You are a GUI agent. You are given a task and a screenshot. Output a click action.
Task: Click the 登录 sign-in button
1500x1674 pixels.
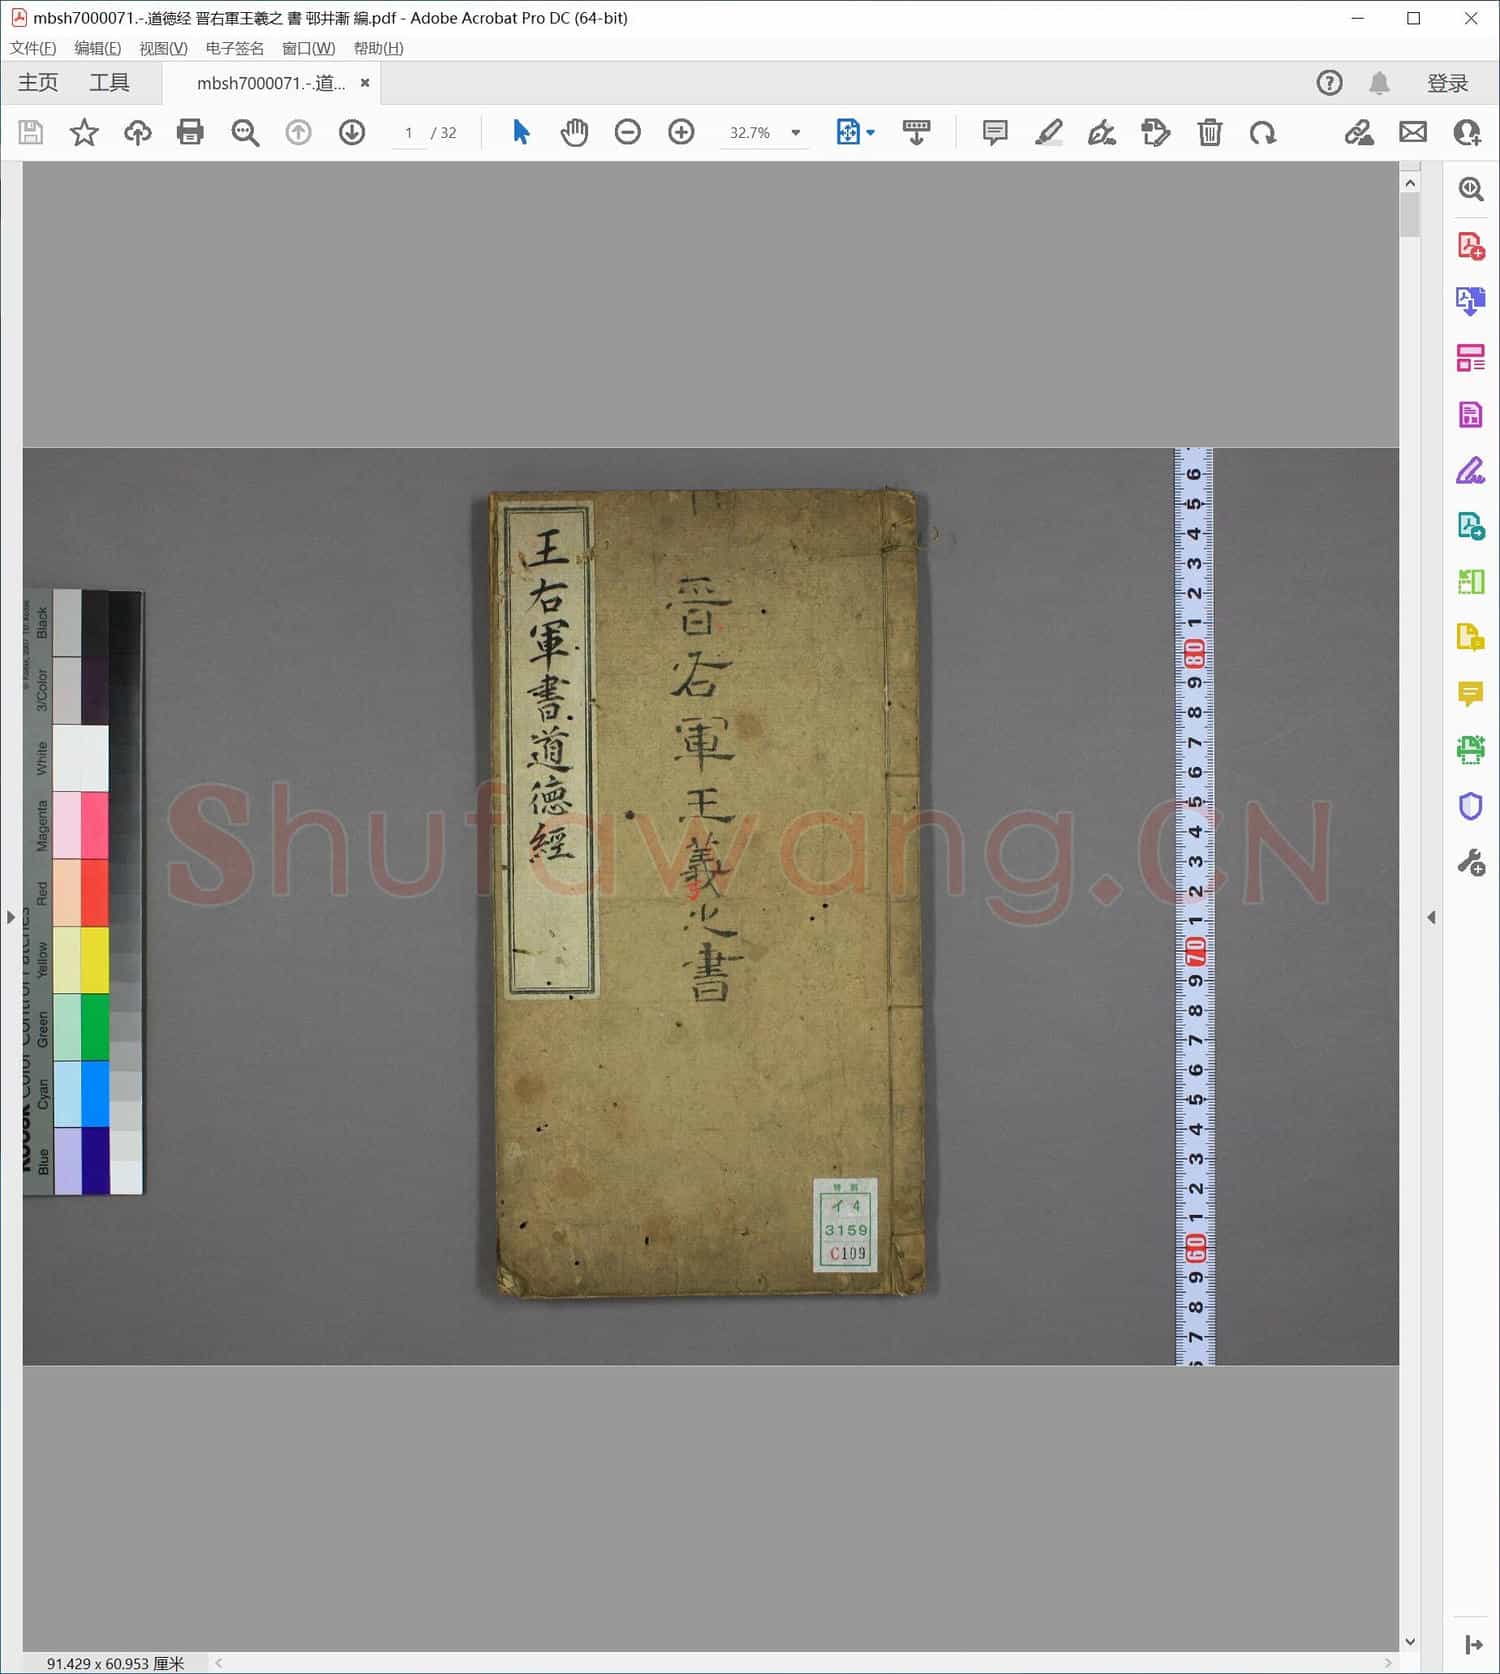(x=1447, y=83)
